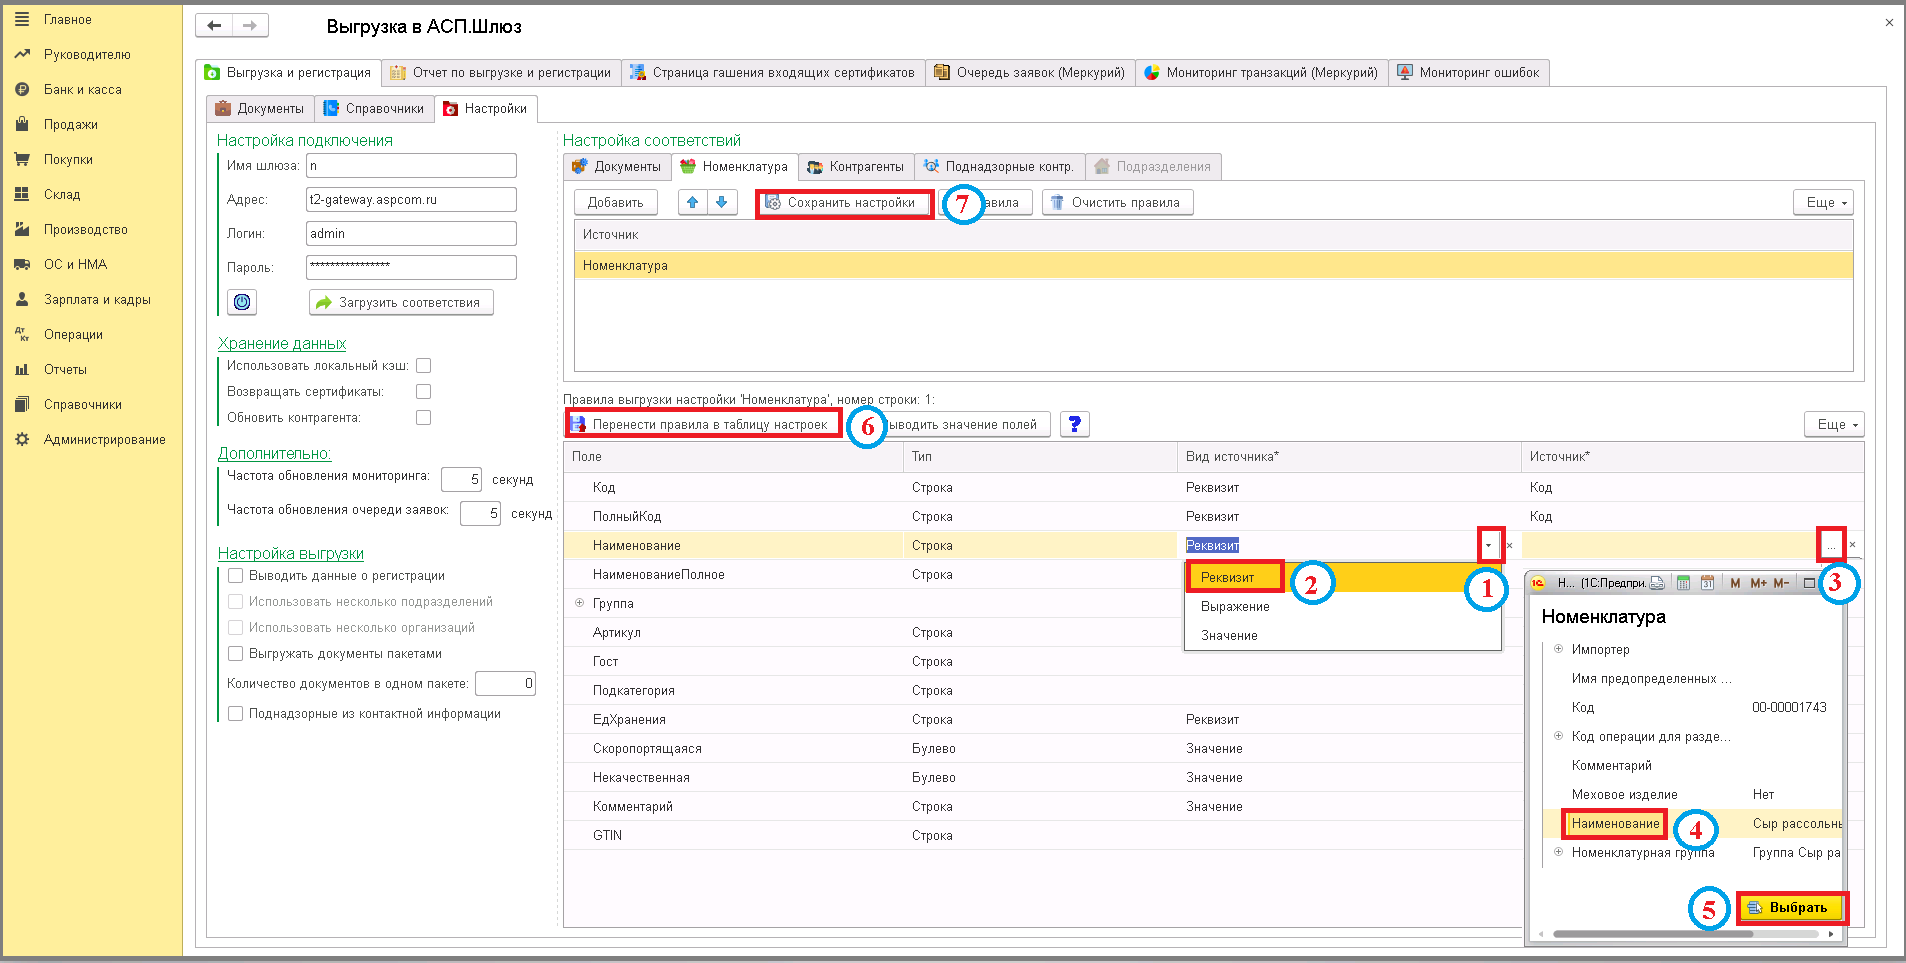Enable Выводить данные о регистрации

[x=236, y=576]
